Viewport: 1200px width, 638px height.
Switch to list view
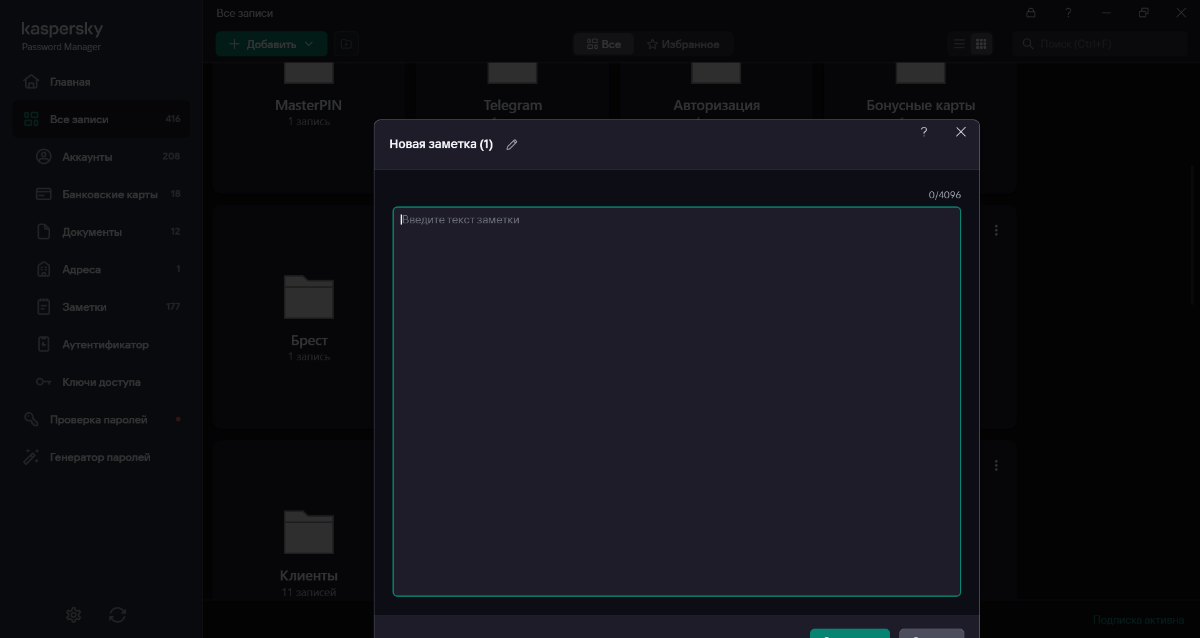959,44
